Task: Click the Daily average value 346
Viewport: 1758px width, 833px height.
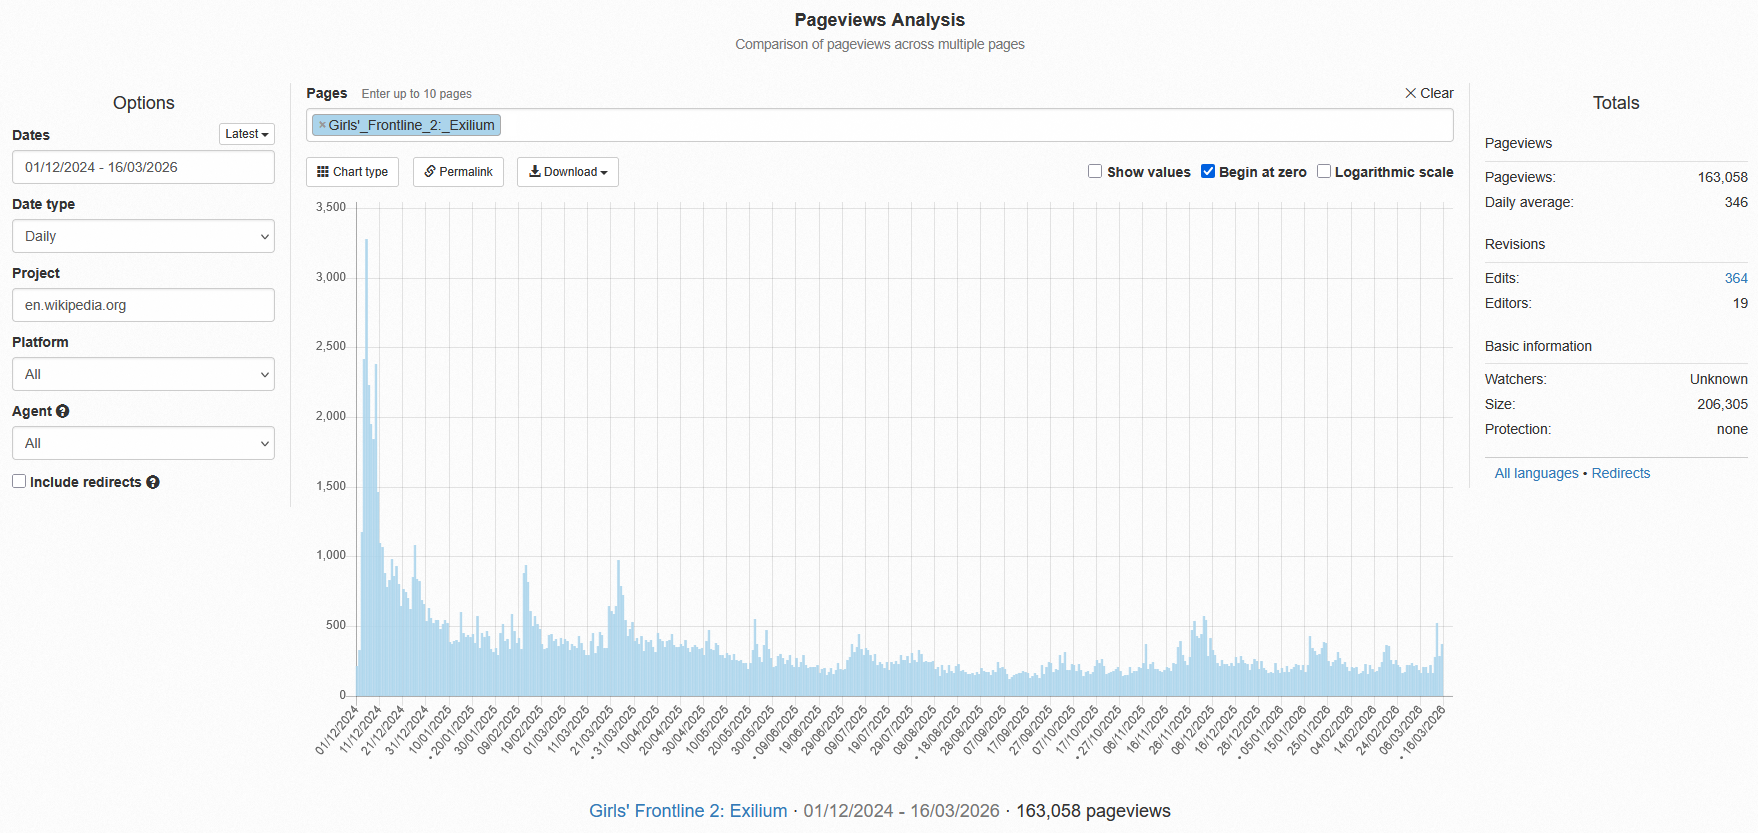Action: [1736, 202]
